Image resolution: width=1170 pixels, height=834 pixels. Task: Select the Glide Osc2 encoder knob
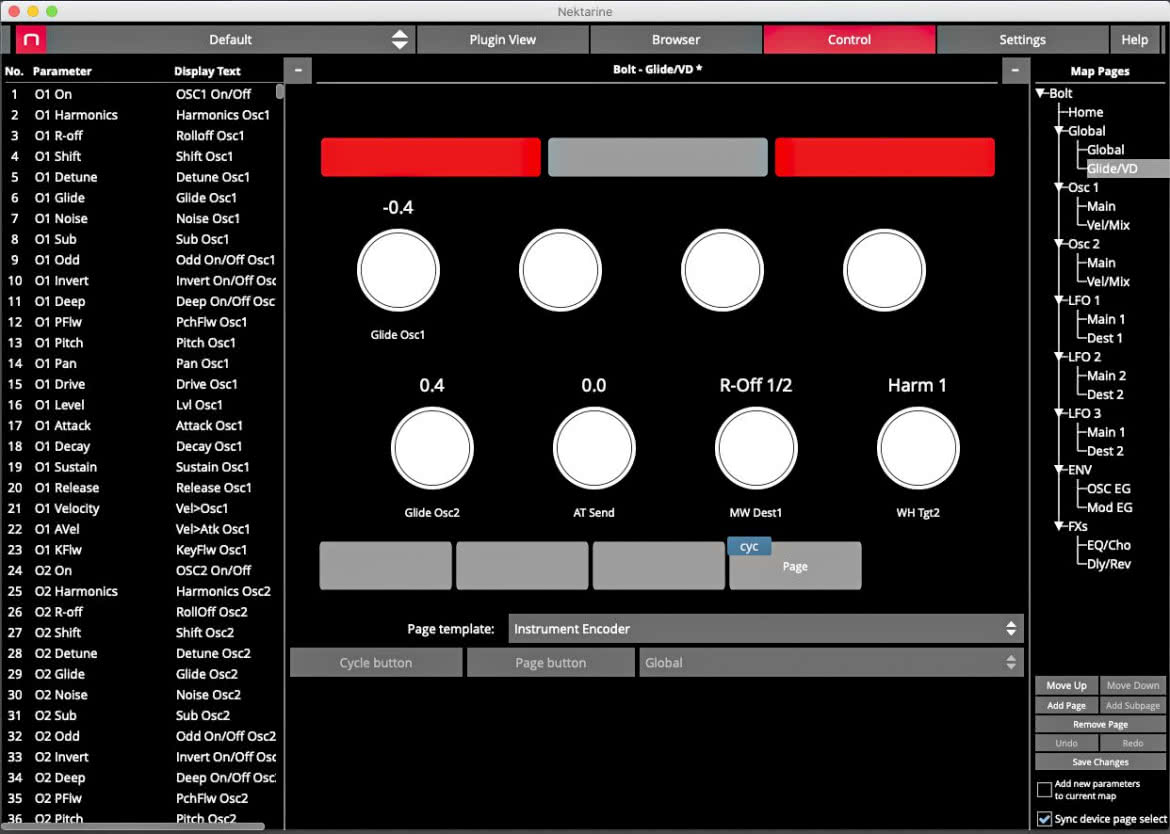tap(432, 448)
